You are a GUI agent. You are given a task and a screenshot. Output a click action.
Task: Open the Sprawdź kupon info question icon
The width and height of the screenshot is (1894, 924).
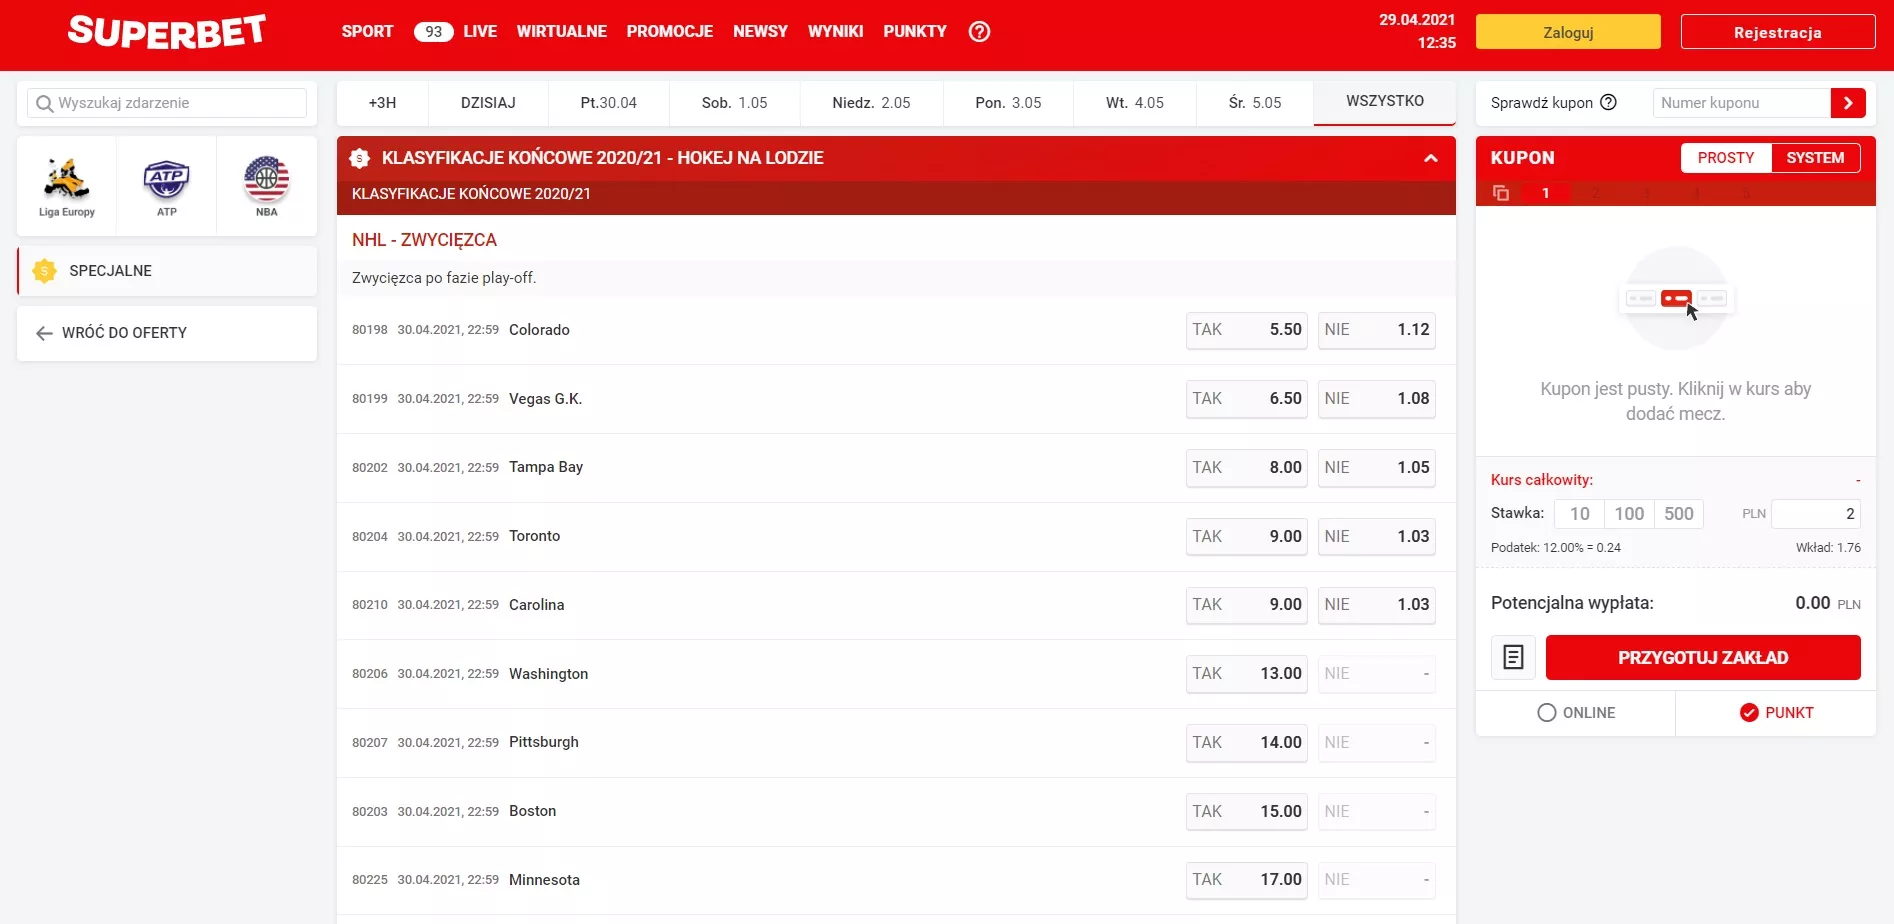coord(1608,102)
